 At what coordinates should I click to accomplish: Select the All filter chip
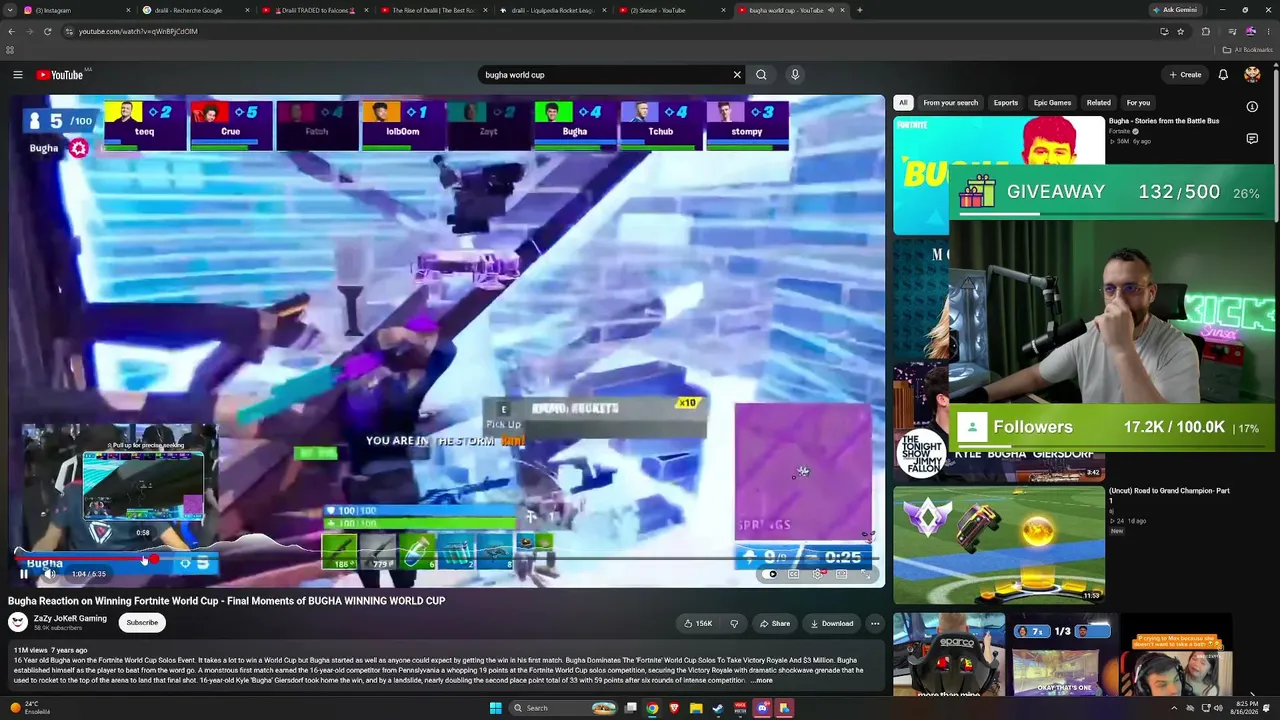(x=903, y=102)
